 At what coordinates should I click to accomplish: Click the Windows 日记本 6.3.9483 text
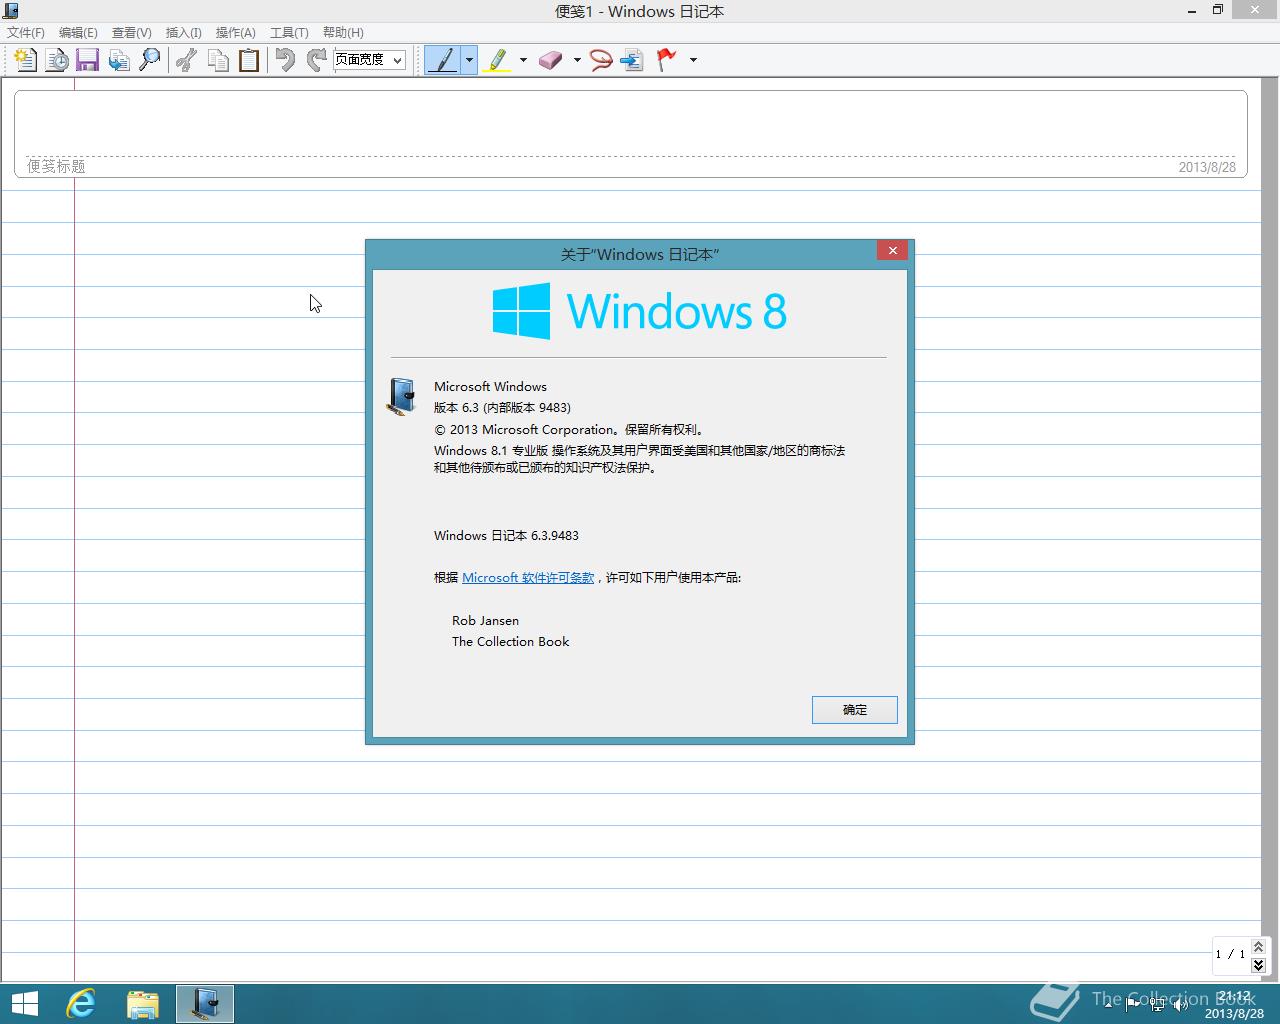(x=506, y=536)
